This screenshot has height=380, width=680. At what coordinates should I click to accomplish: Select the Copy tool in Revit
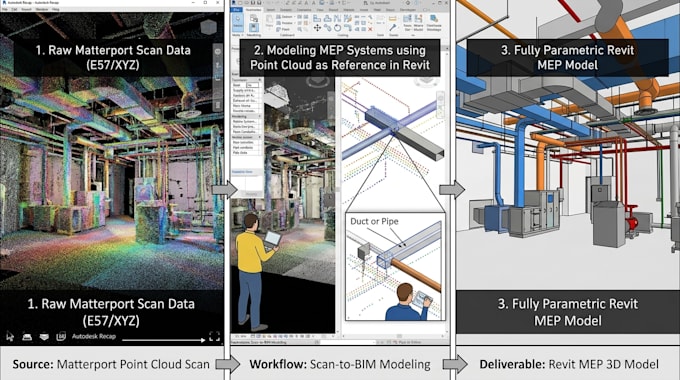327,28
